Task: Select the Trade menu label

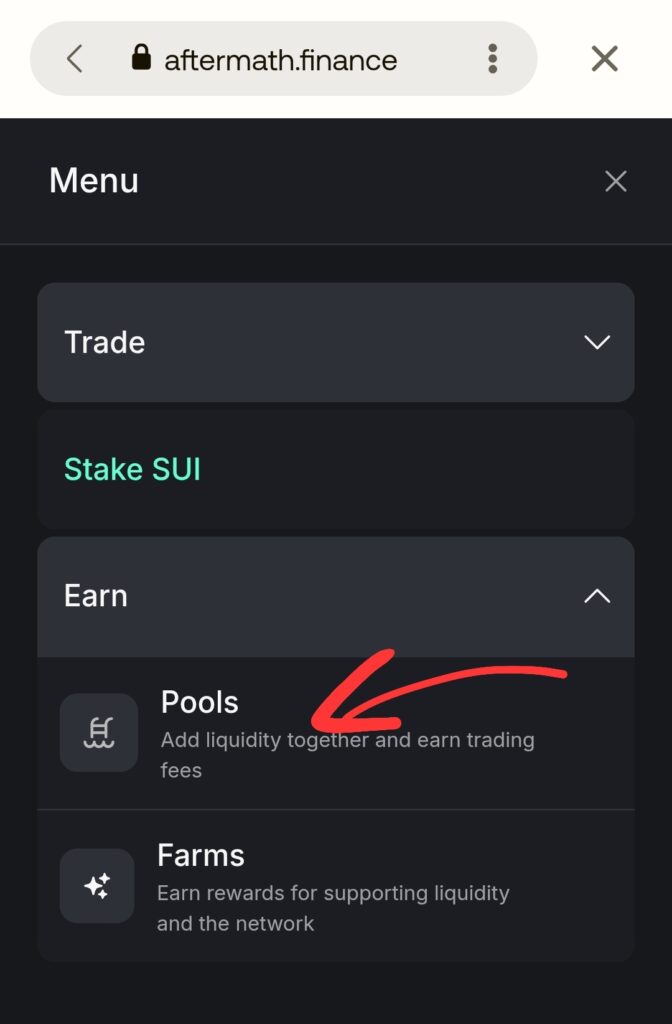Action: point(104,342)
